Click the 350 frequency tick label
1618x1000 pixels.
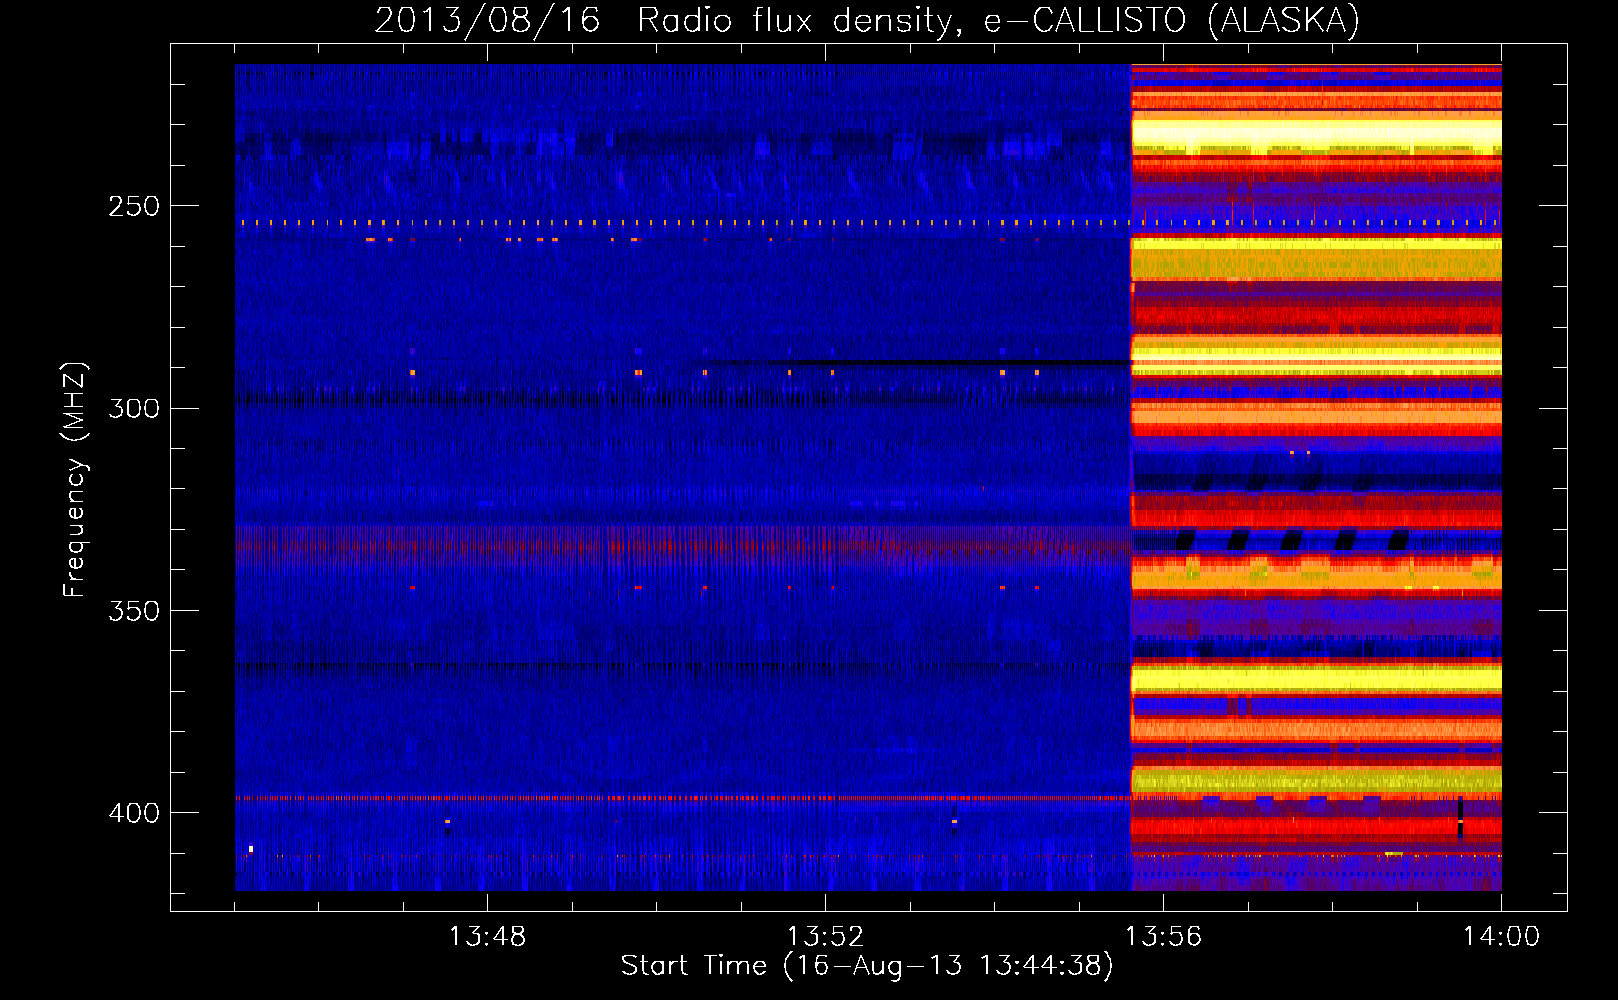134,611
